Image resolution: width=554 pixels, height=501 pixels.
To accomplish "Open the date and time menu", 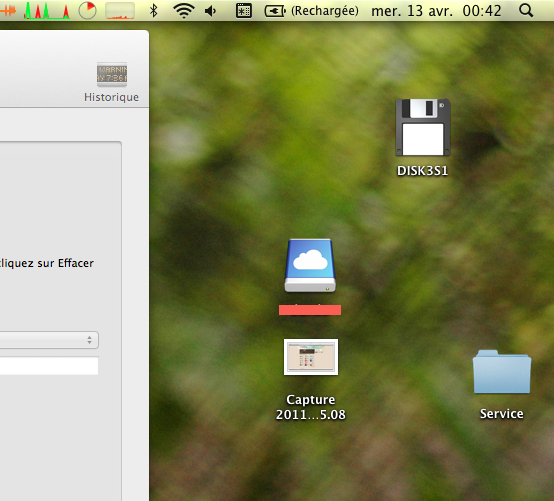I will 436,11.
